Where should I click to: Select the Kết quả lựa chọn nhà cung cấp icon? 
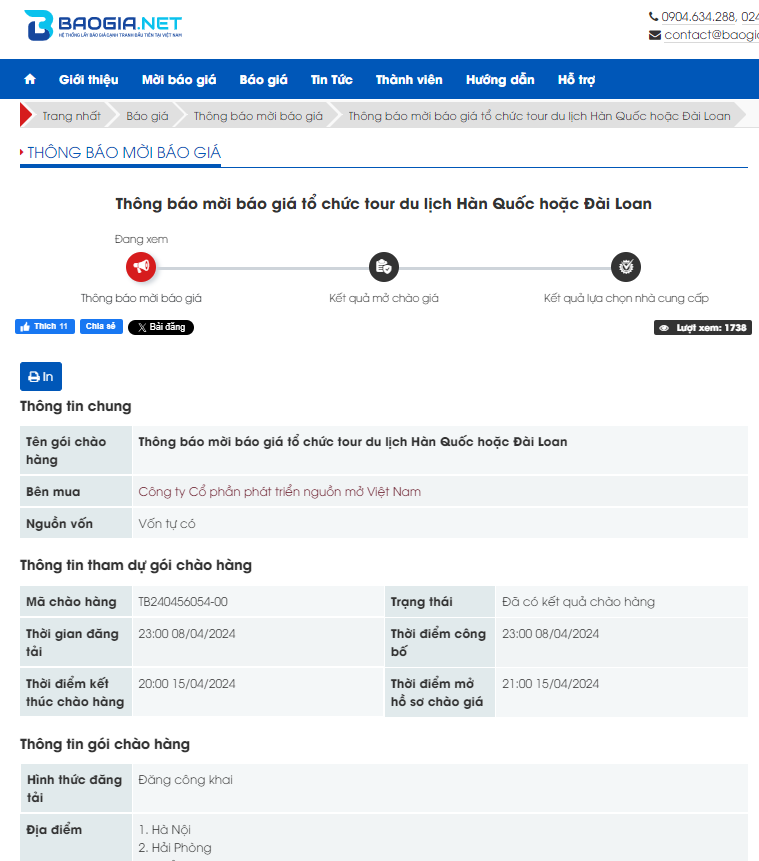(x=626, y=267)
